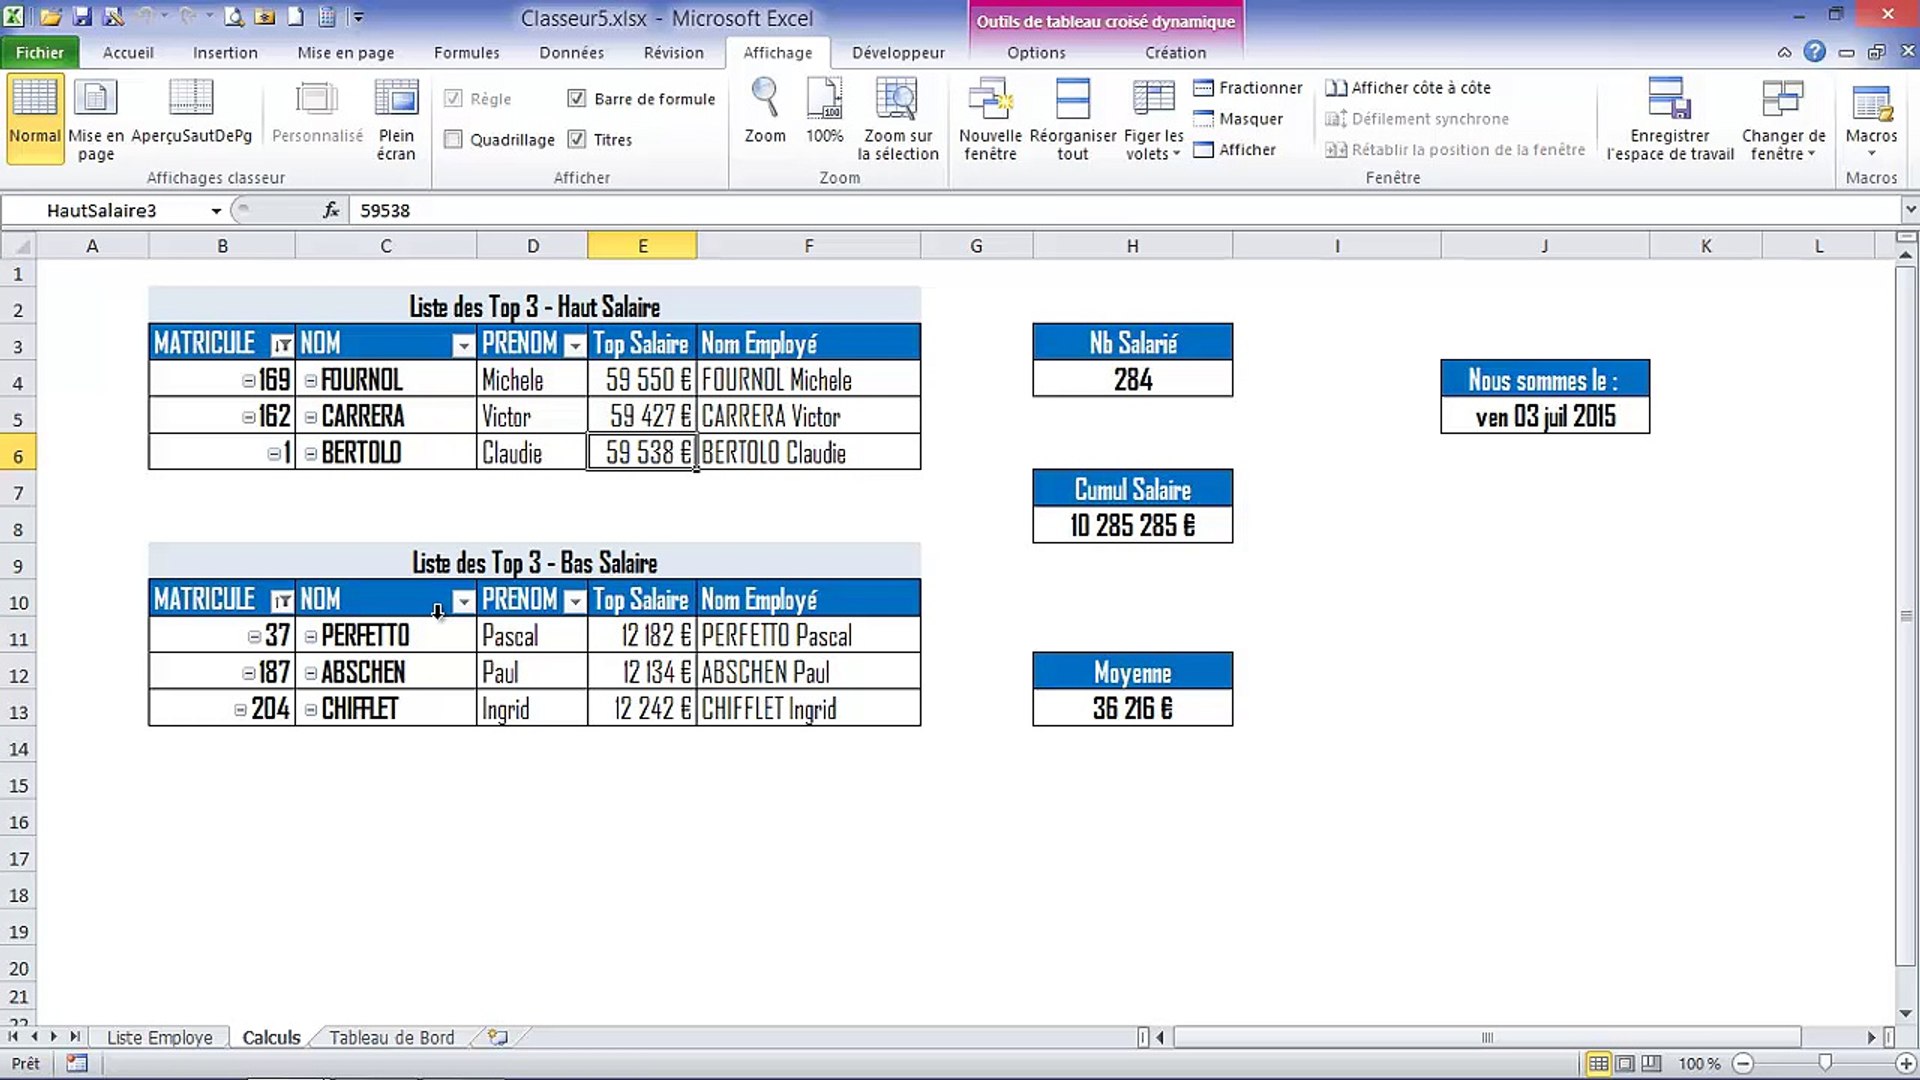Click Zoom sur la sélection
Viewport: 1920px width, 1080px height.
click(897, 118)
